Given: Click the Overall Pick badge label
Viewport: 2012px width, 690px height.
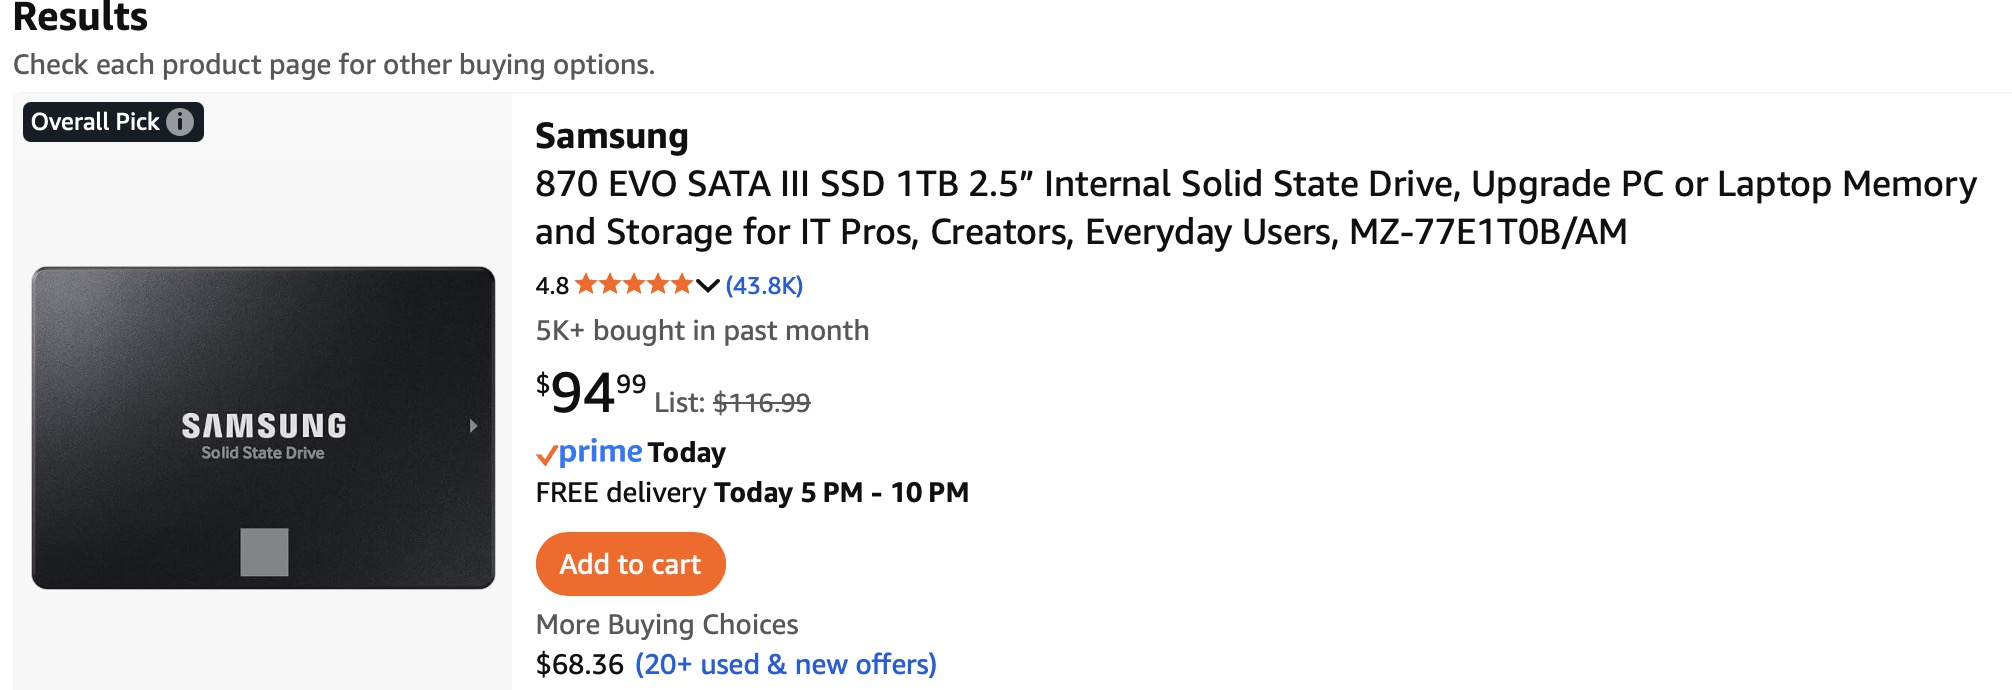Looking at the screenshot, I should [x=95, y=122].
